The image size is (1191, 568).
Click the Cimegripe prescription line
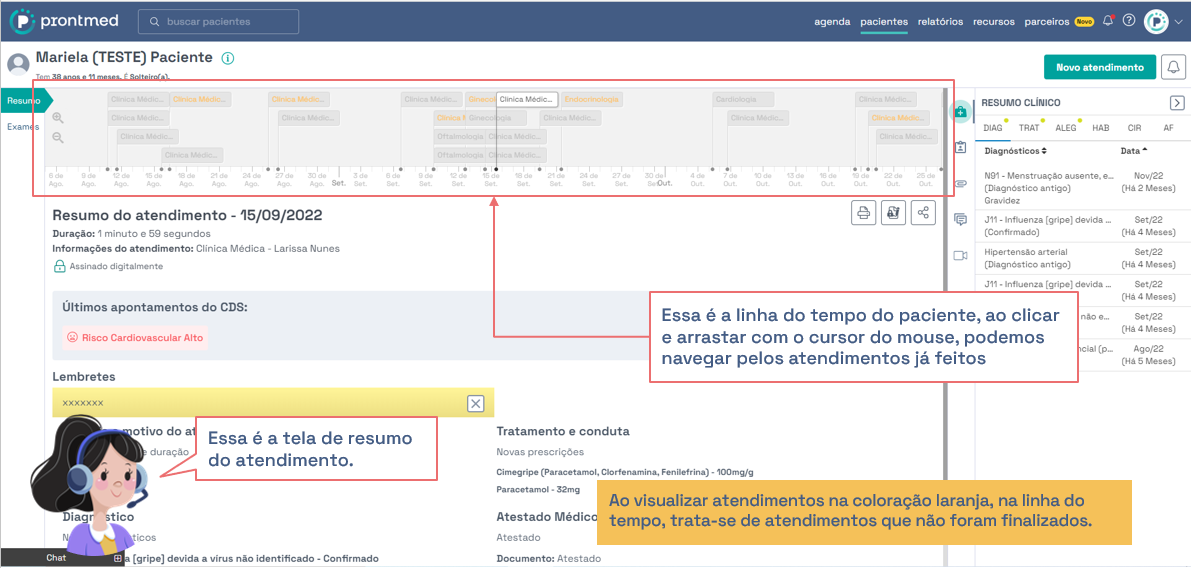(x=624, y=472)
